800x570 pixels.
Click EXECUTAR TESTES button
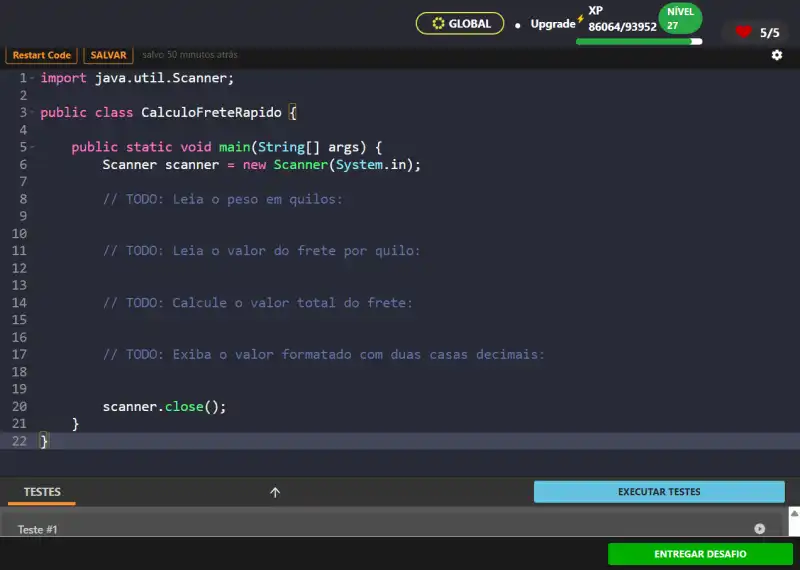coord(659,492)
